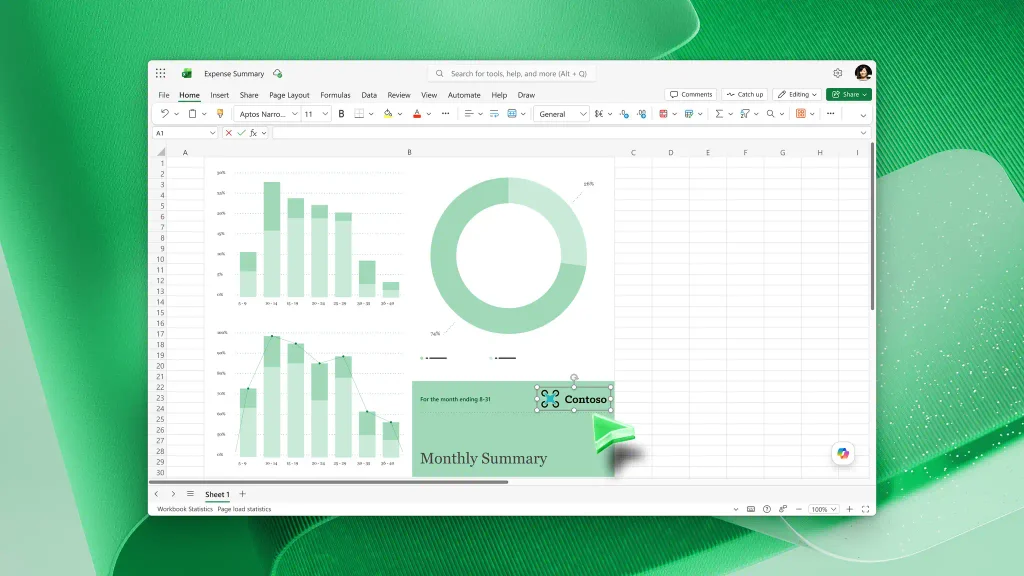Expand the ribbon collapse chevron

(x=863, y=115)
